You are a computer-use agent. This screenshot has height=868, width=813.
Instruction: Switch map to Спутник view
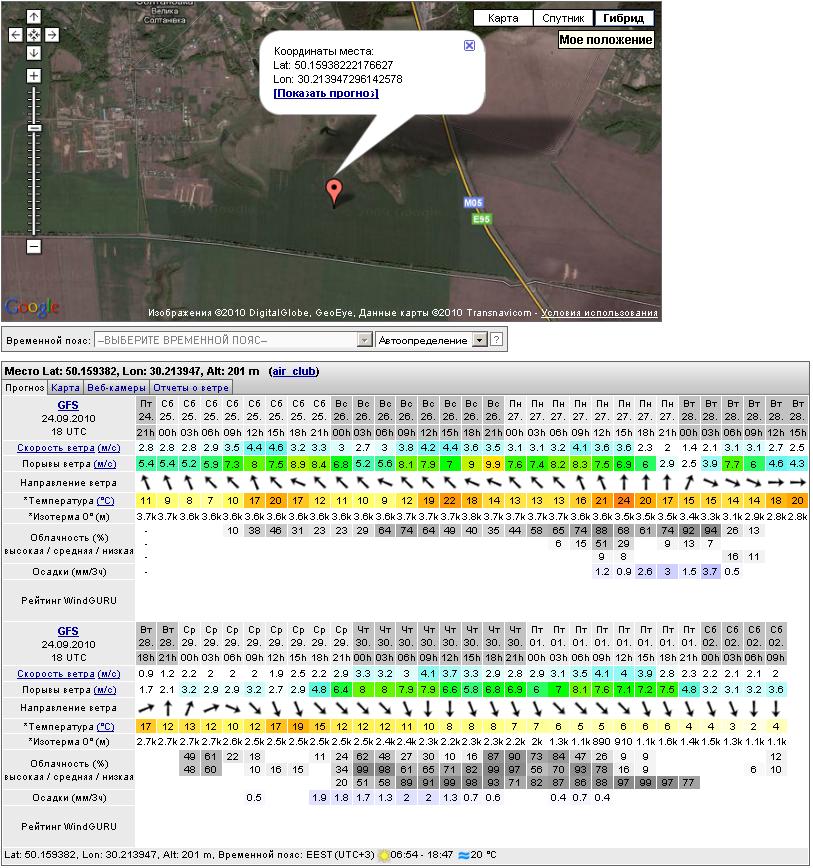pos(560,18)
